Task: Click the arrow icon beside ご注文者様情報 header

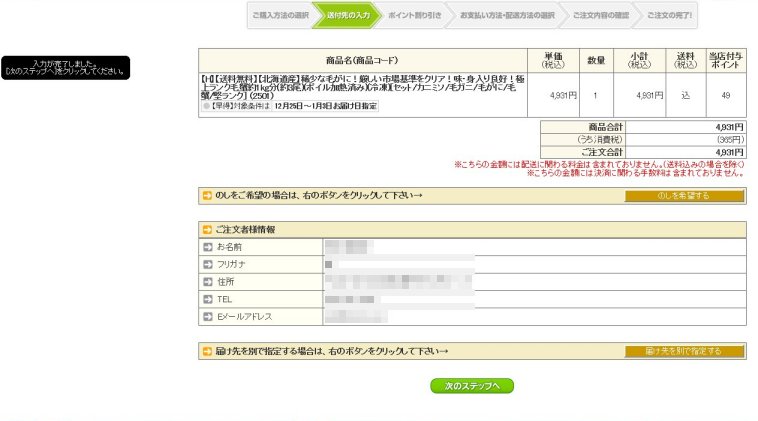Action: tap(207, 229)
